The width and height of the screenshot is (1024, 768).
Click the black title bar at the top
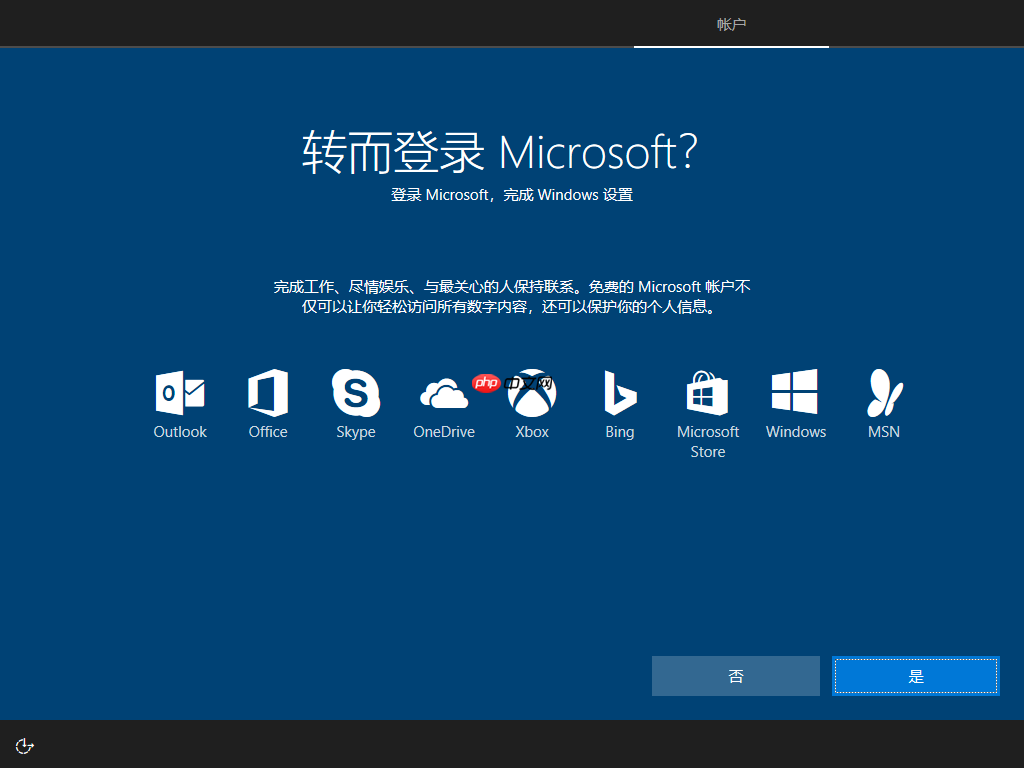(x=300, y=22)
